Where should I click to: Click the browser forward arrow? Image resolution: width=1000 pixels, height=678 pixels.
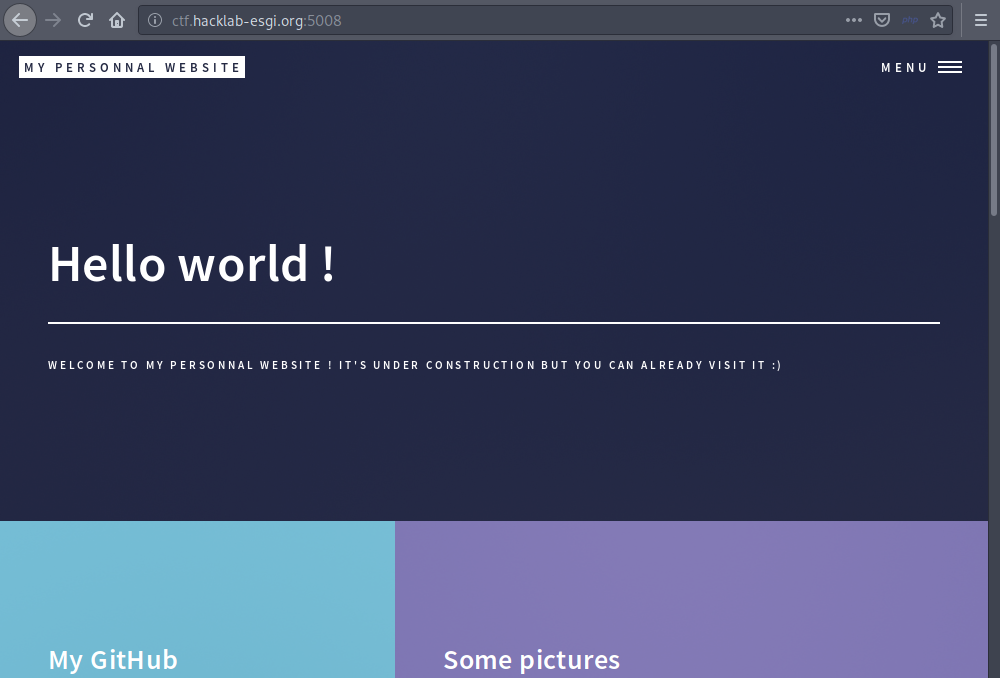coord(54,20)
